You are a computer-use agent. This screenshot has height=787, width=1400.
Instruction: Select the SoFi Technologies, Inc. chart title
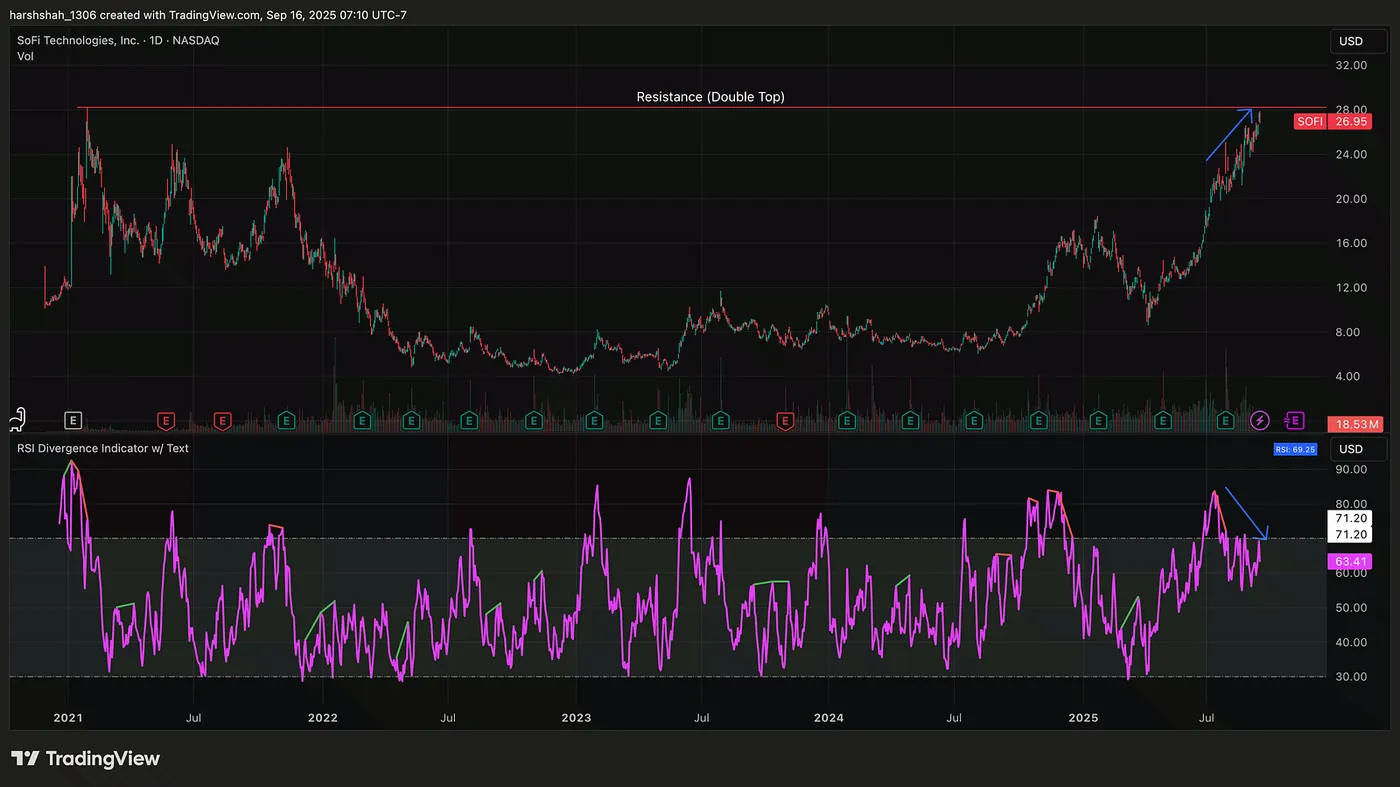point(118,40)
